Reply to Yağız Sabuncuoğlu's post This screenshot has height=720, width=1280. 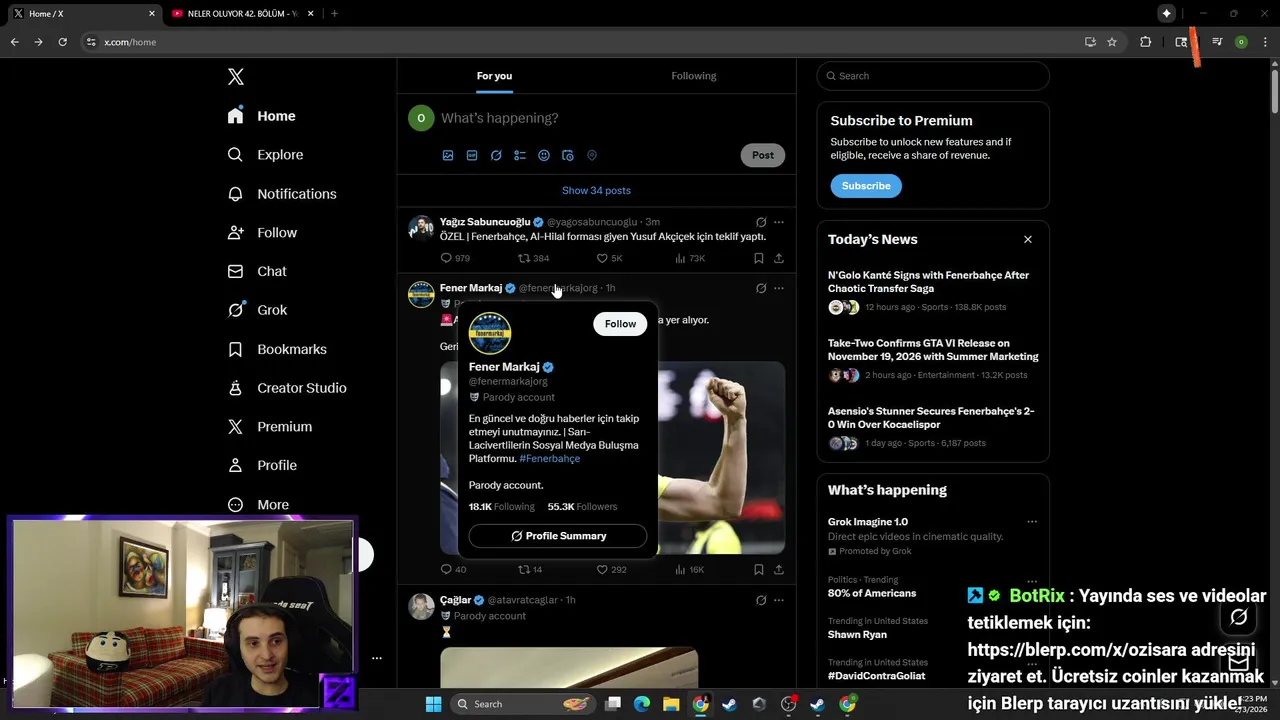[455, 258]
